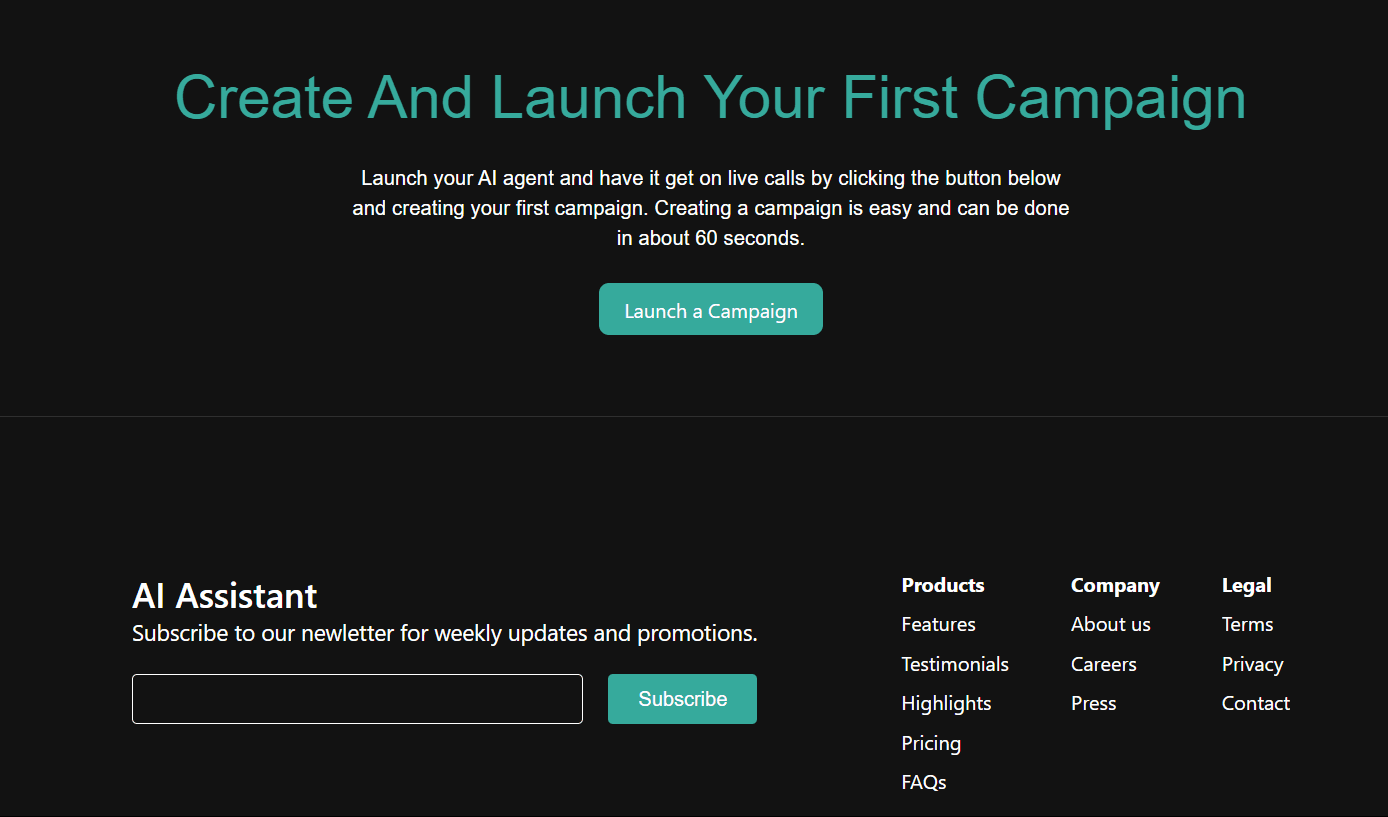Visit the Pricing link
Image resolution: width=1388 pixels, height=817 pixels.
pos(931,743)
